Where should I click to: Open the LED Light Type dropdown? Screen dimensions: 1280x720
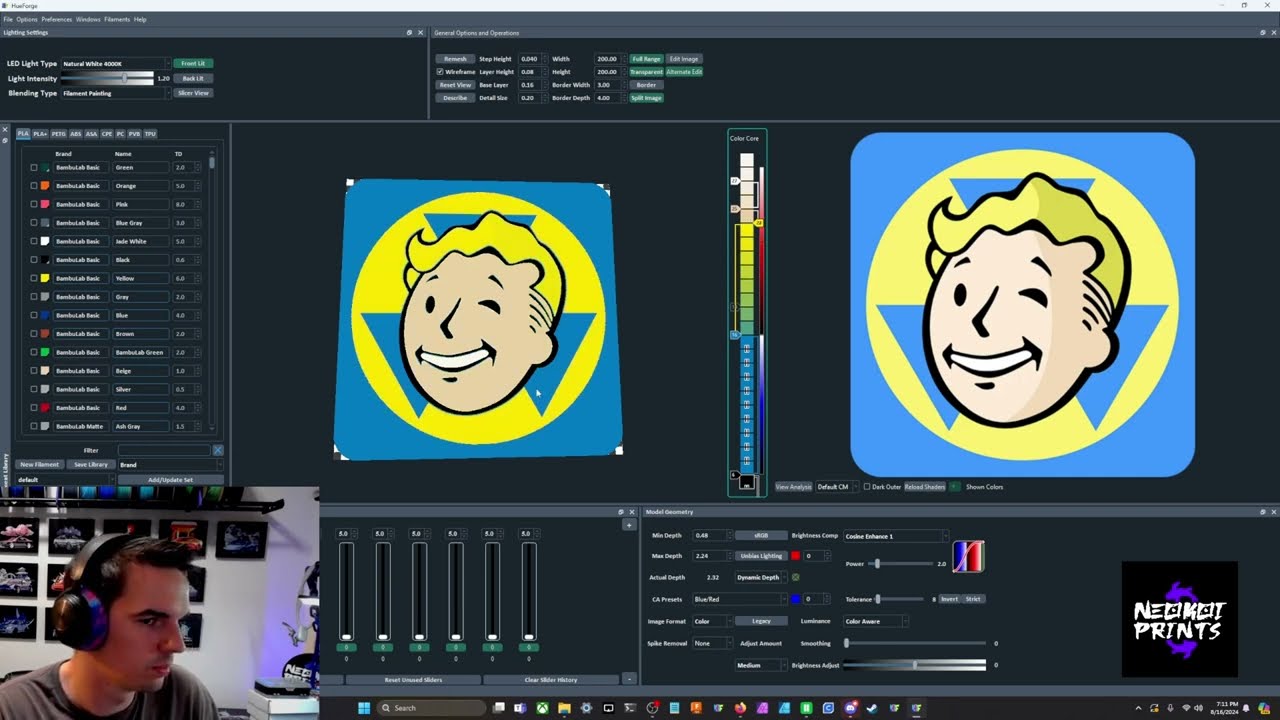pyautogui.click(x=115, y=64)
